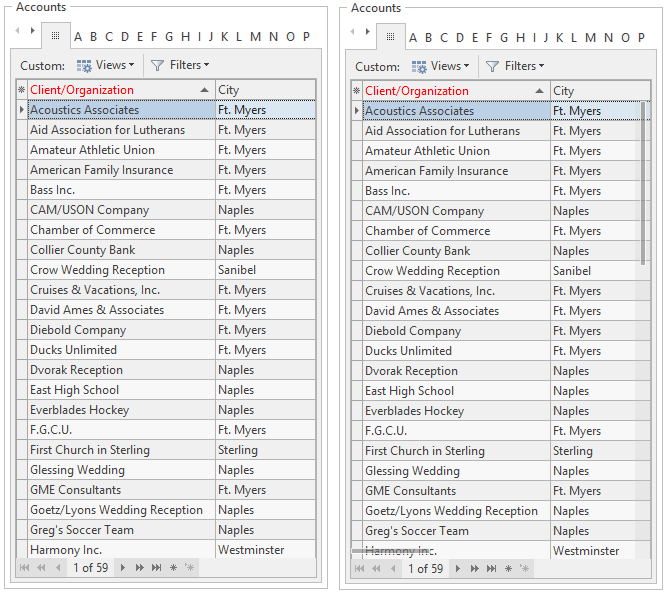Go to first record in right panel navigator
670x596 pixels.
coord(359,569)
